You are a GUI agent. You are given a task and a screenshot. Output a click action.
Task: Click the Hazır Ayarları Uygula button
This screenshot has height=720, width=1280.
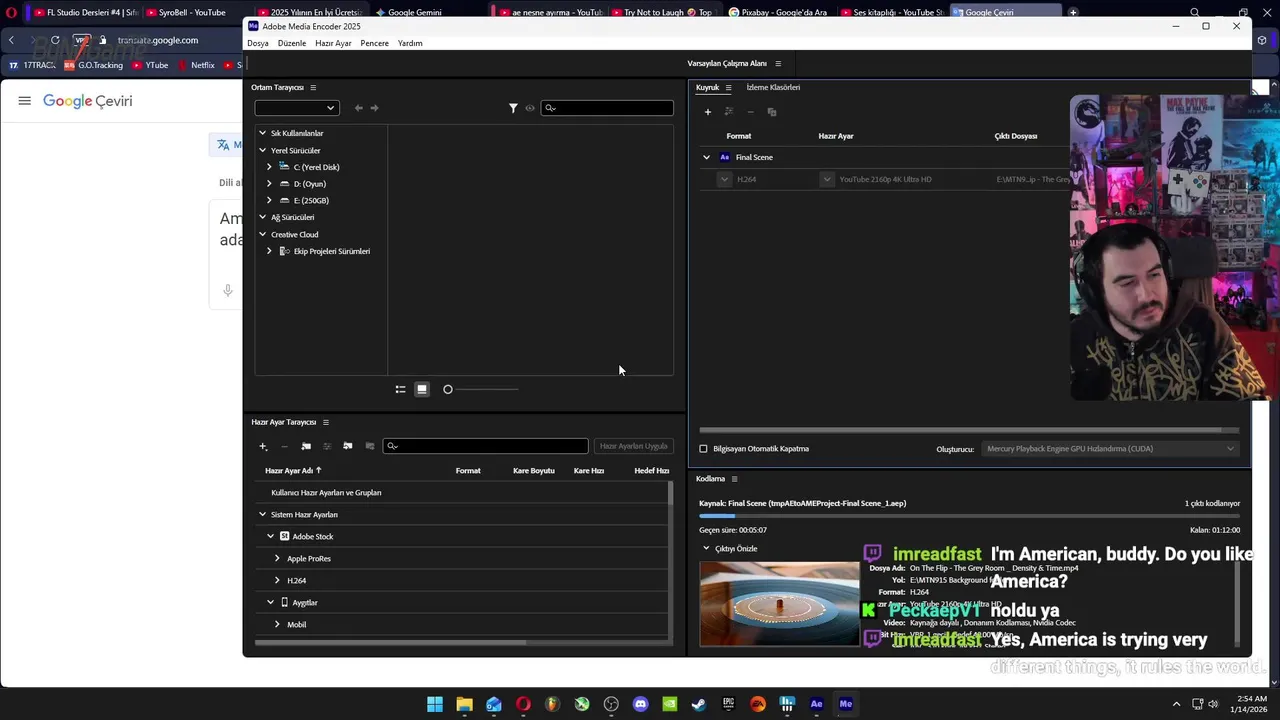(x=633, y=446)
